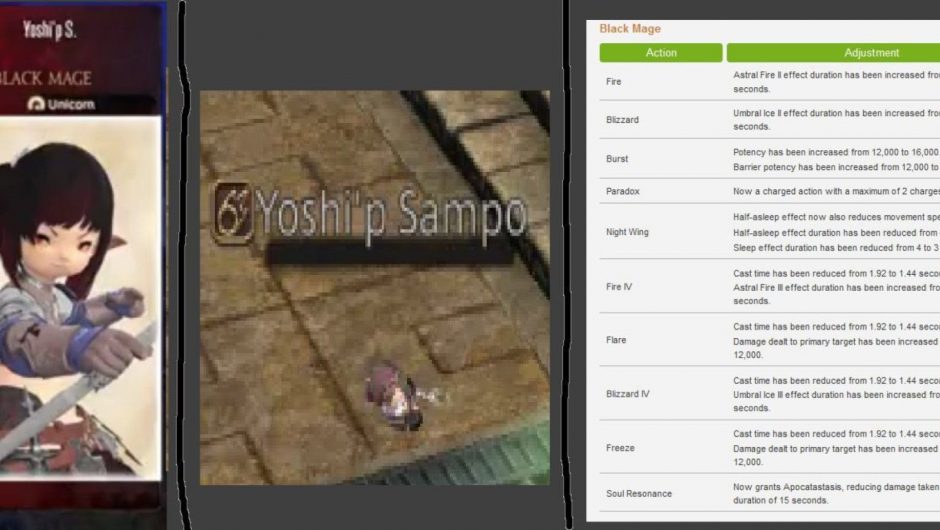Screen dimensions: 940x530
Task: Click the Blizzard action row label
Action: [x=622, y=120]
